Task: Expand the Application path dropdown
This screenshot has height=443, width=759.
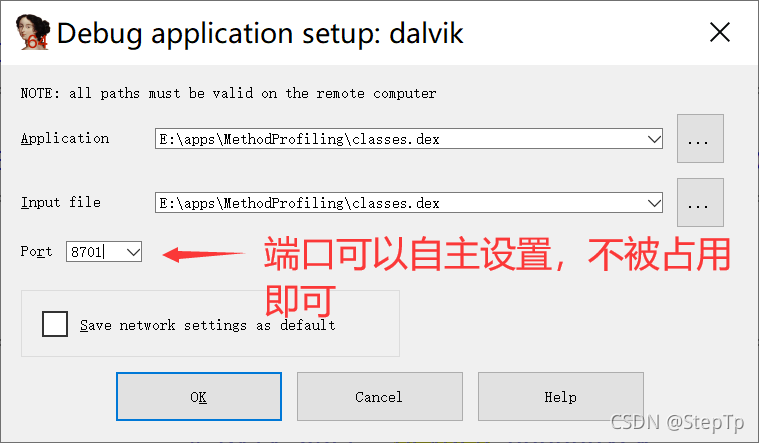Action: coord(654,139)
